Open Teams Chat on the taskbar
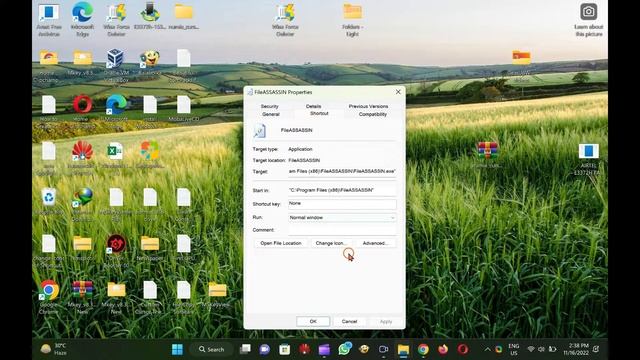 pos(264,349)
